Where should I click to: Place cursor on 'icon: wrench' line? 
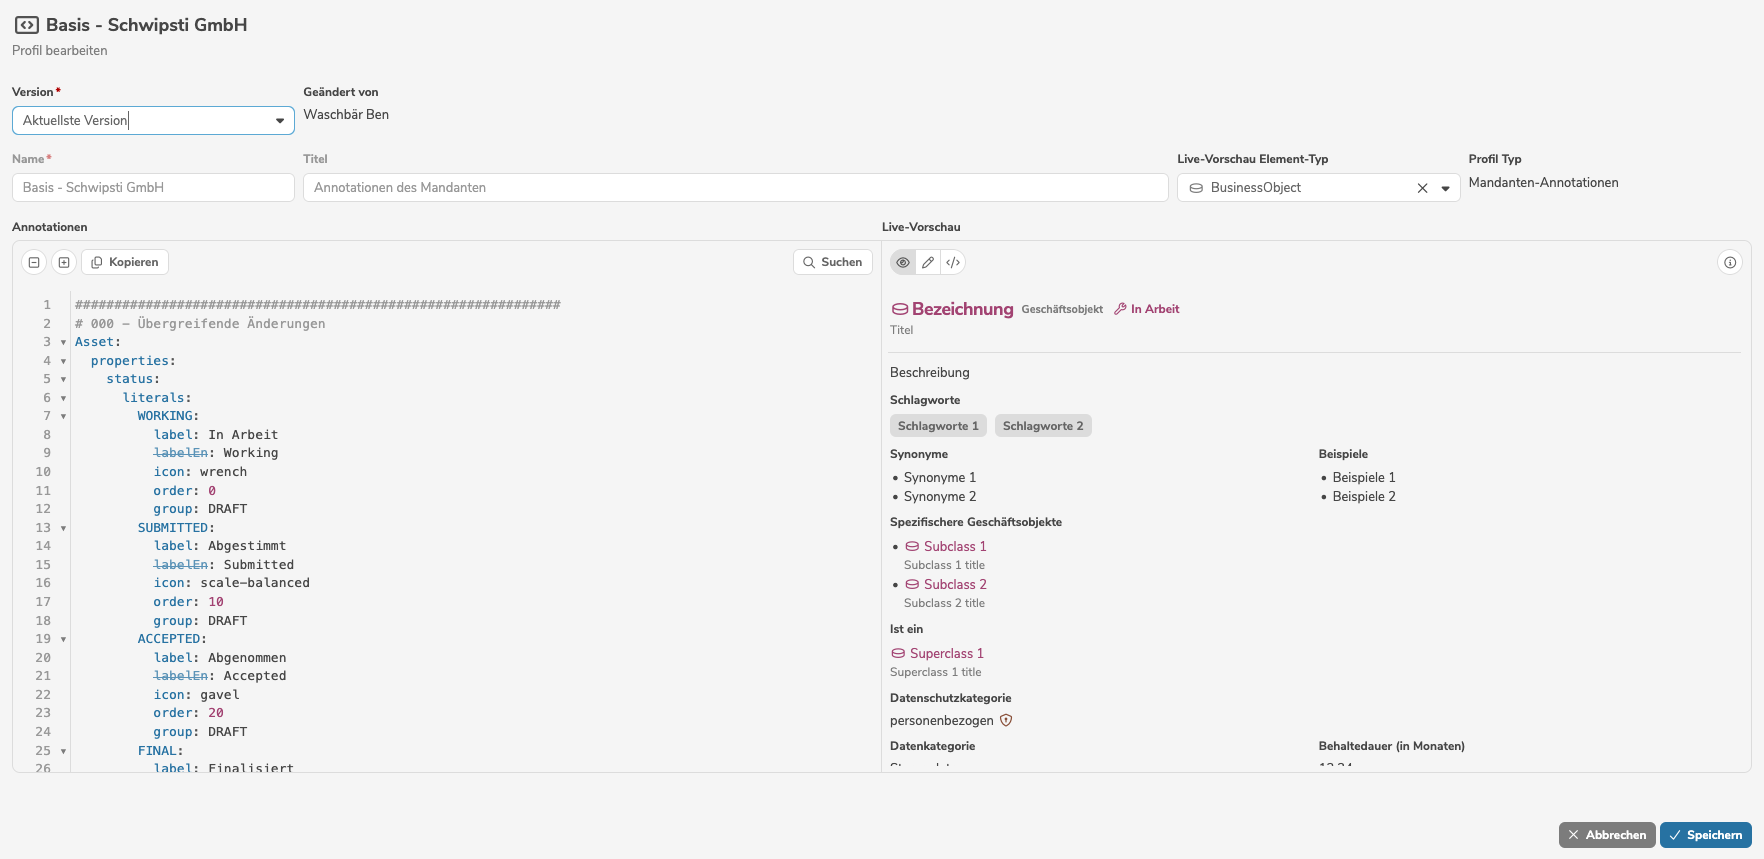coord(200,472)
